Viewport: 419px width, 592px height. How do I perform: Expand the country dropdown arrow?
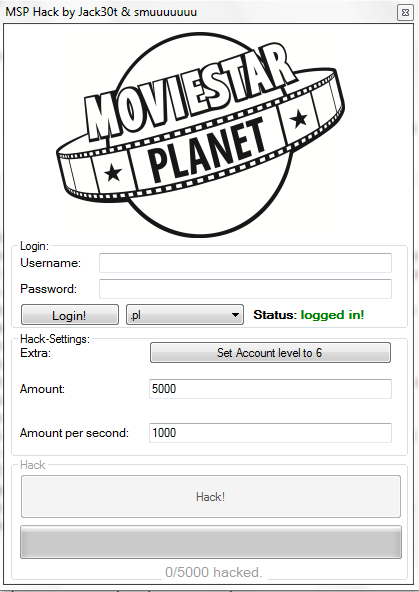click(235, 315)
